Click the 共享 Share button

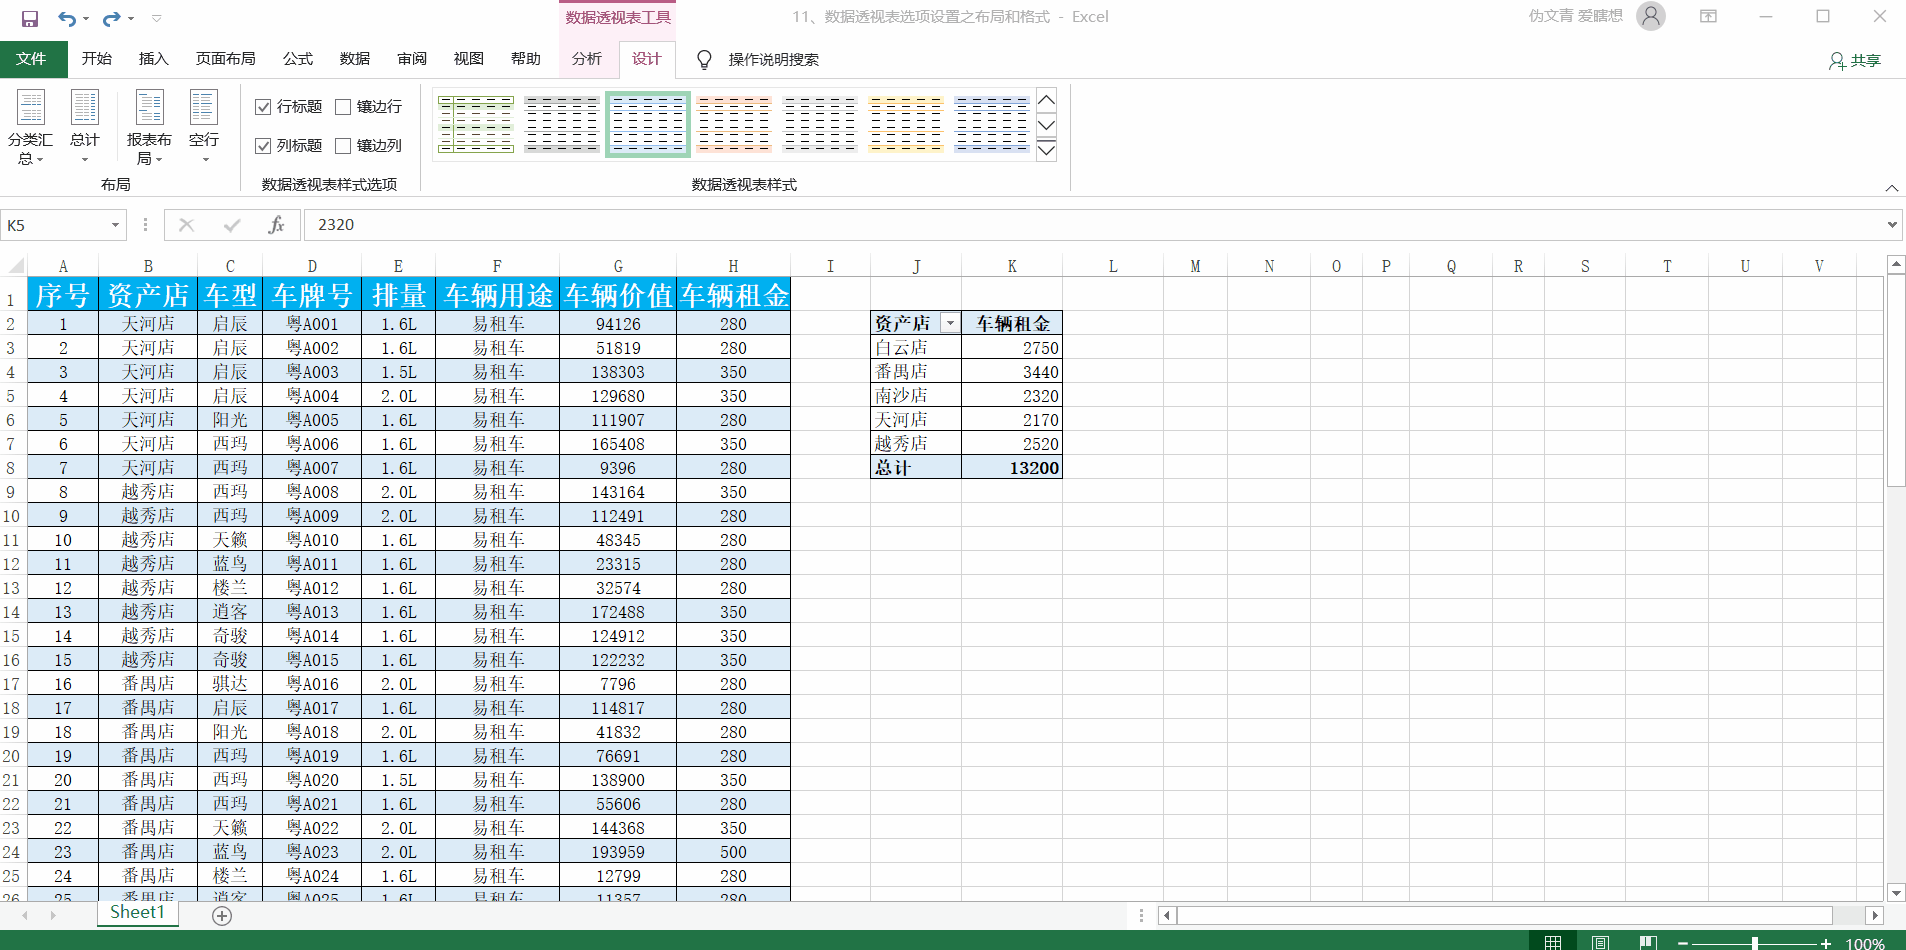[x=1855, y=61]
